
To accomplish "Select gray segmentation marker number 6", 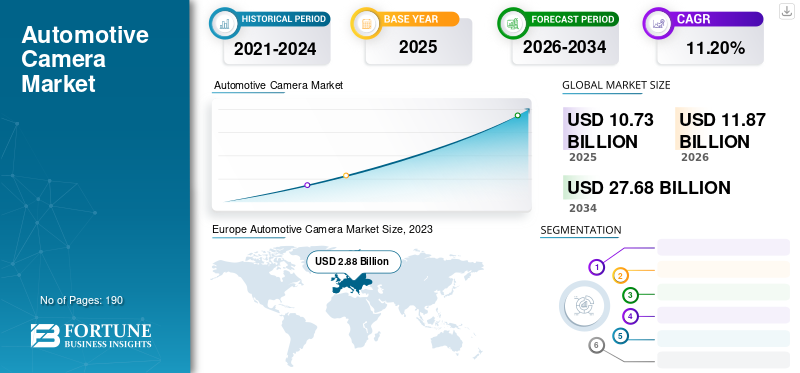I will click(596, 345).
